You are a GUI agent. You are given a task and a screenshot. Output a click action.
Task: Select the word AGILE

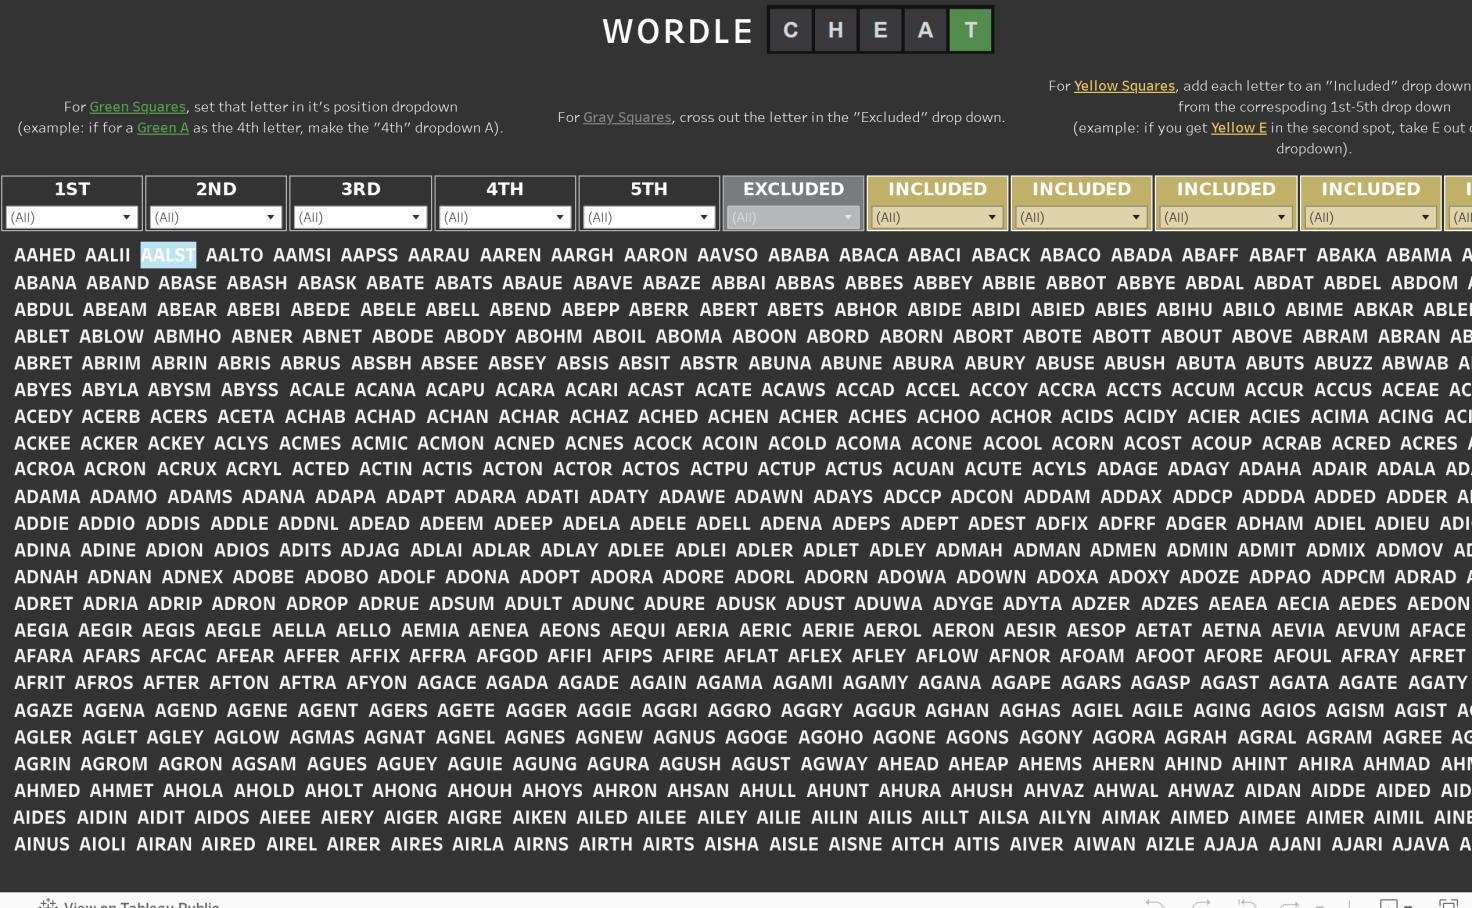[x=1158, y=711]
